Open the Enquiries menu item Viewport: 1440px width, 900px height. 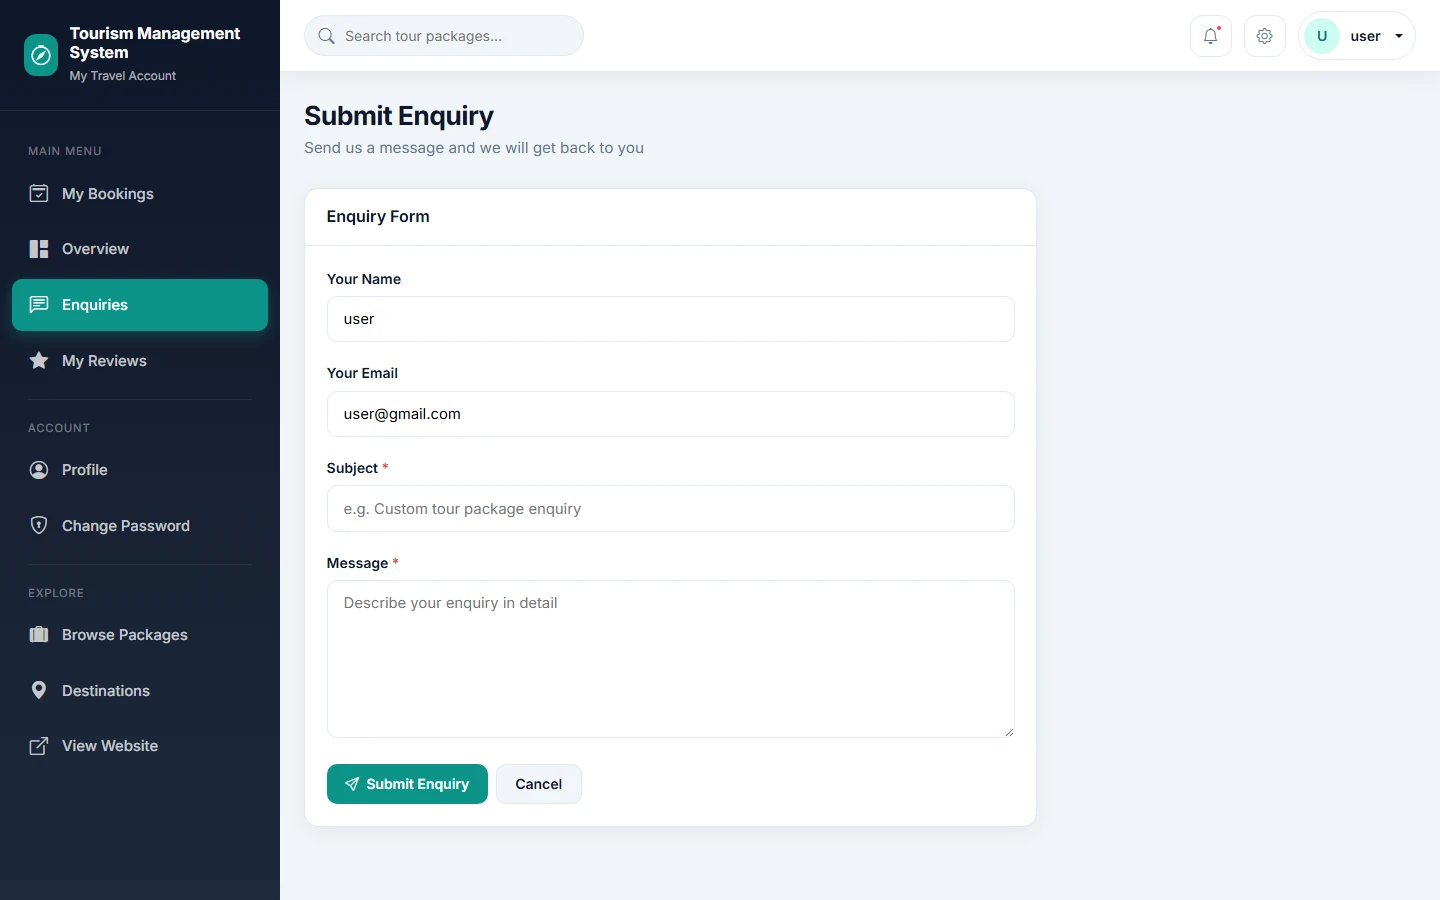(x=140, y=305)
